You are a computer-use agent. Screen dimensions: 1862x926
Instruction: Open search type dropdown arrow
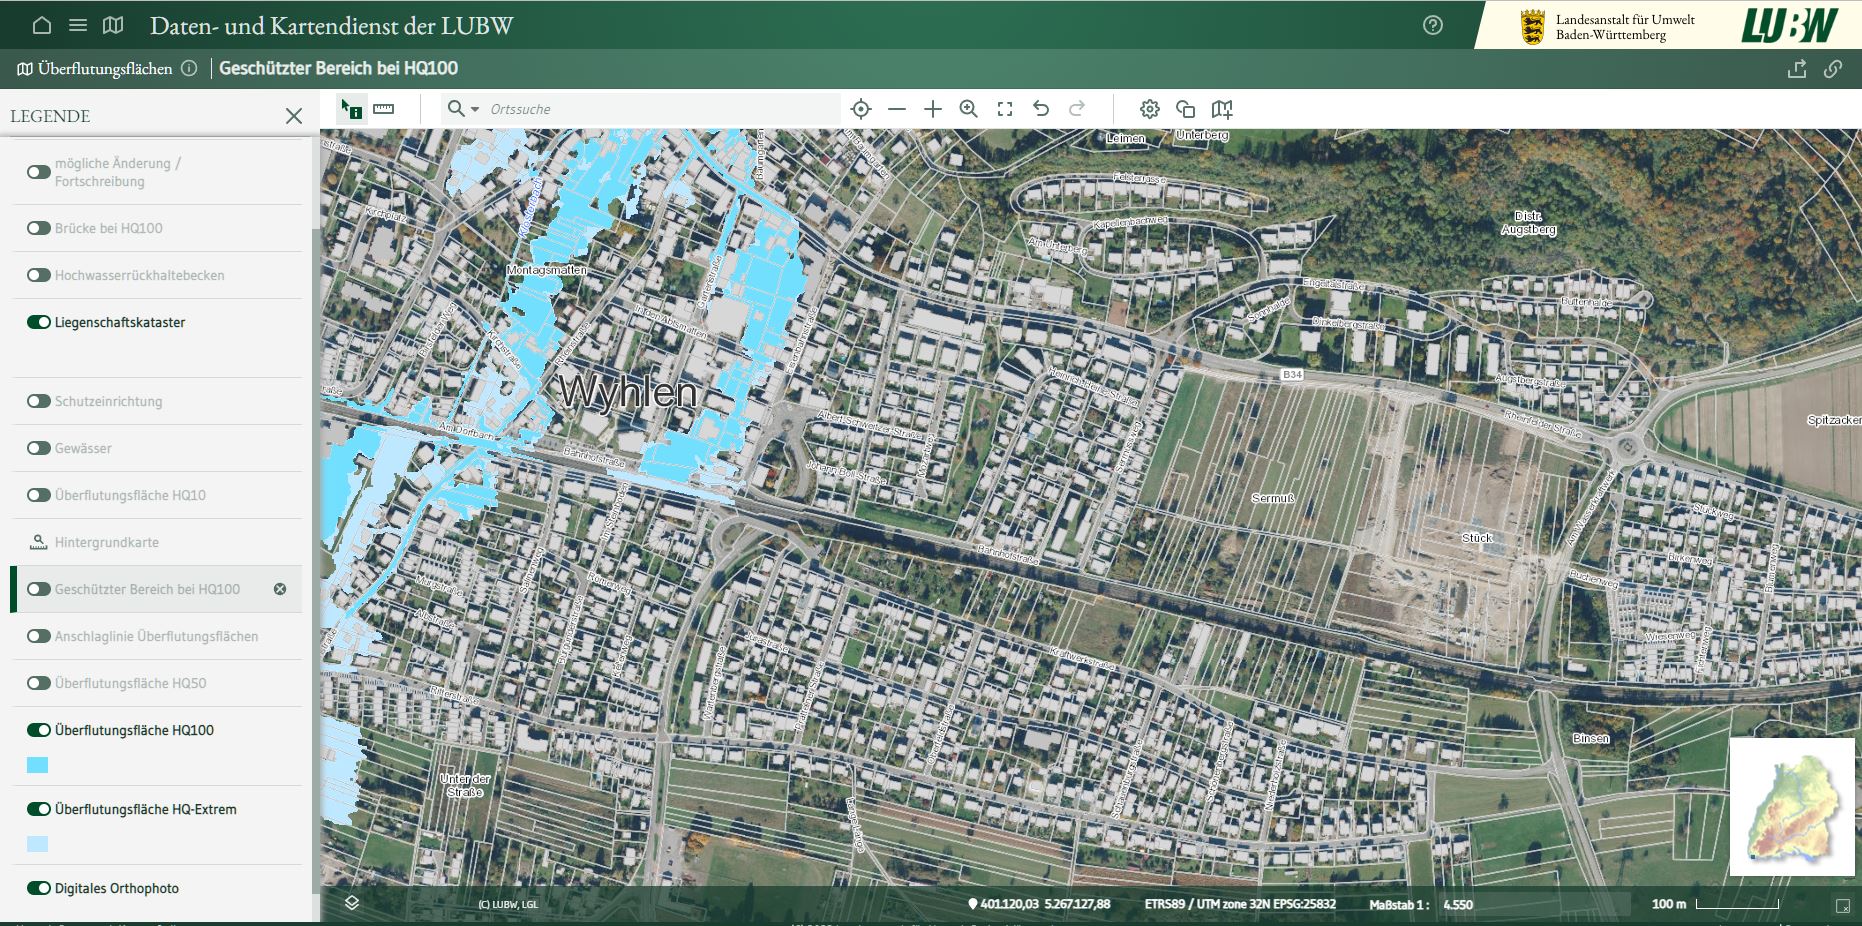(x=475, y=109)
